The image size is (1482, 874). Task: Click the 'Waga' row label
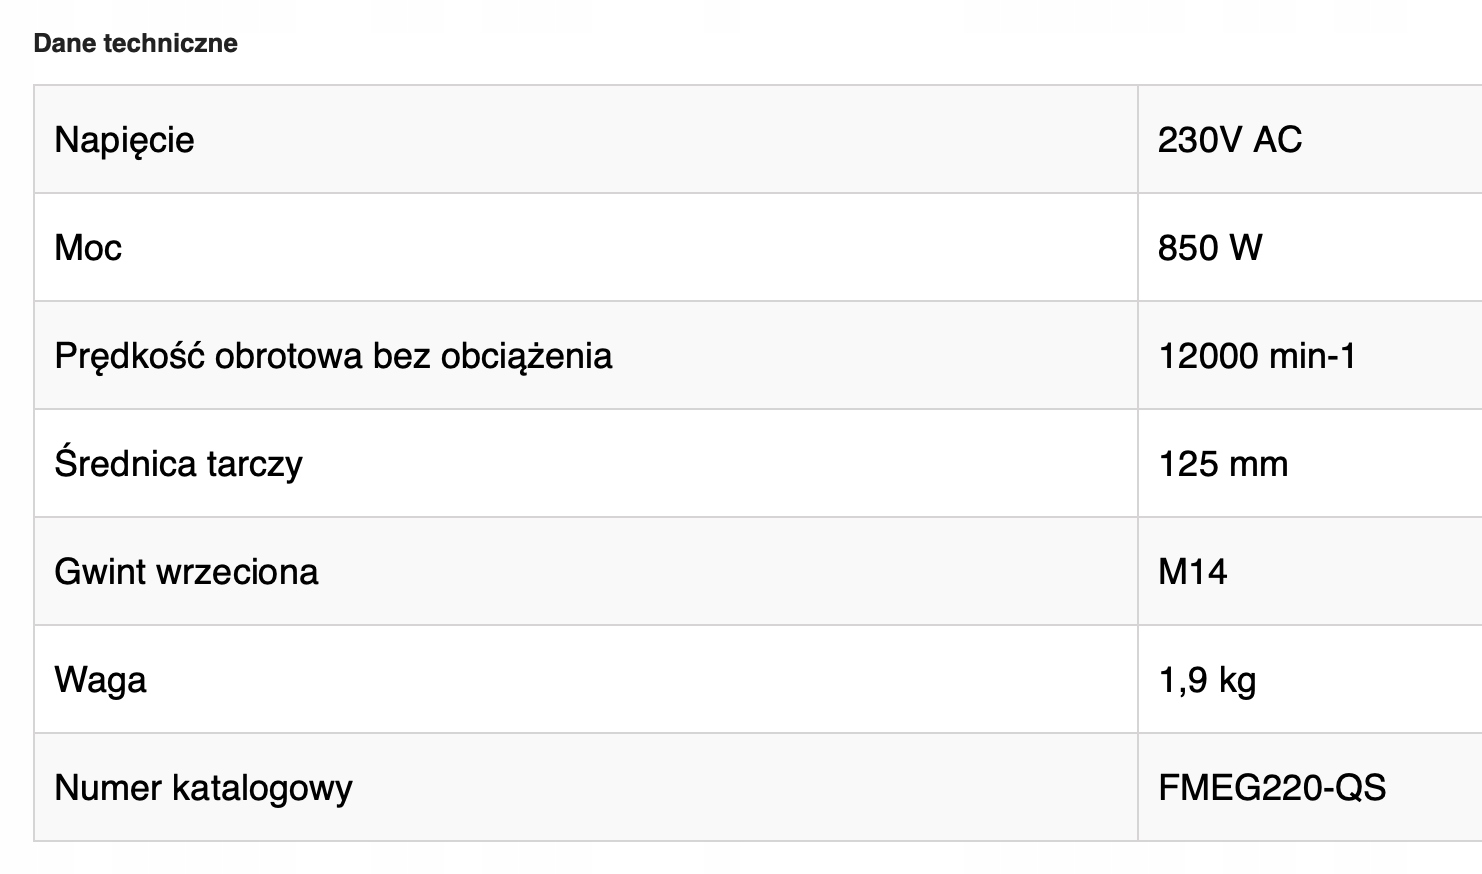tap(100, 679)
